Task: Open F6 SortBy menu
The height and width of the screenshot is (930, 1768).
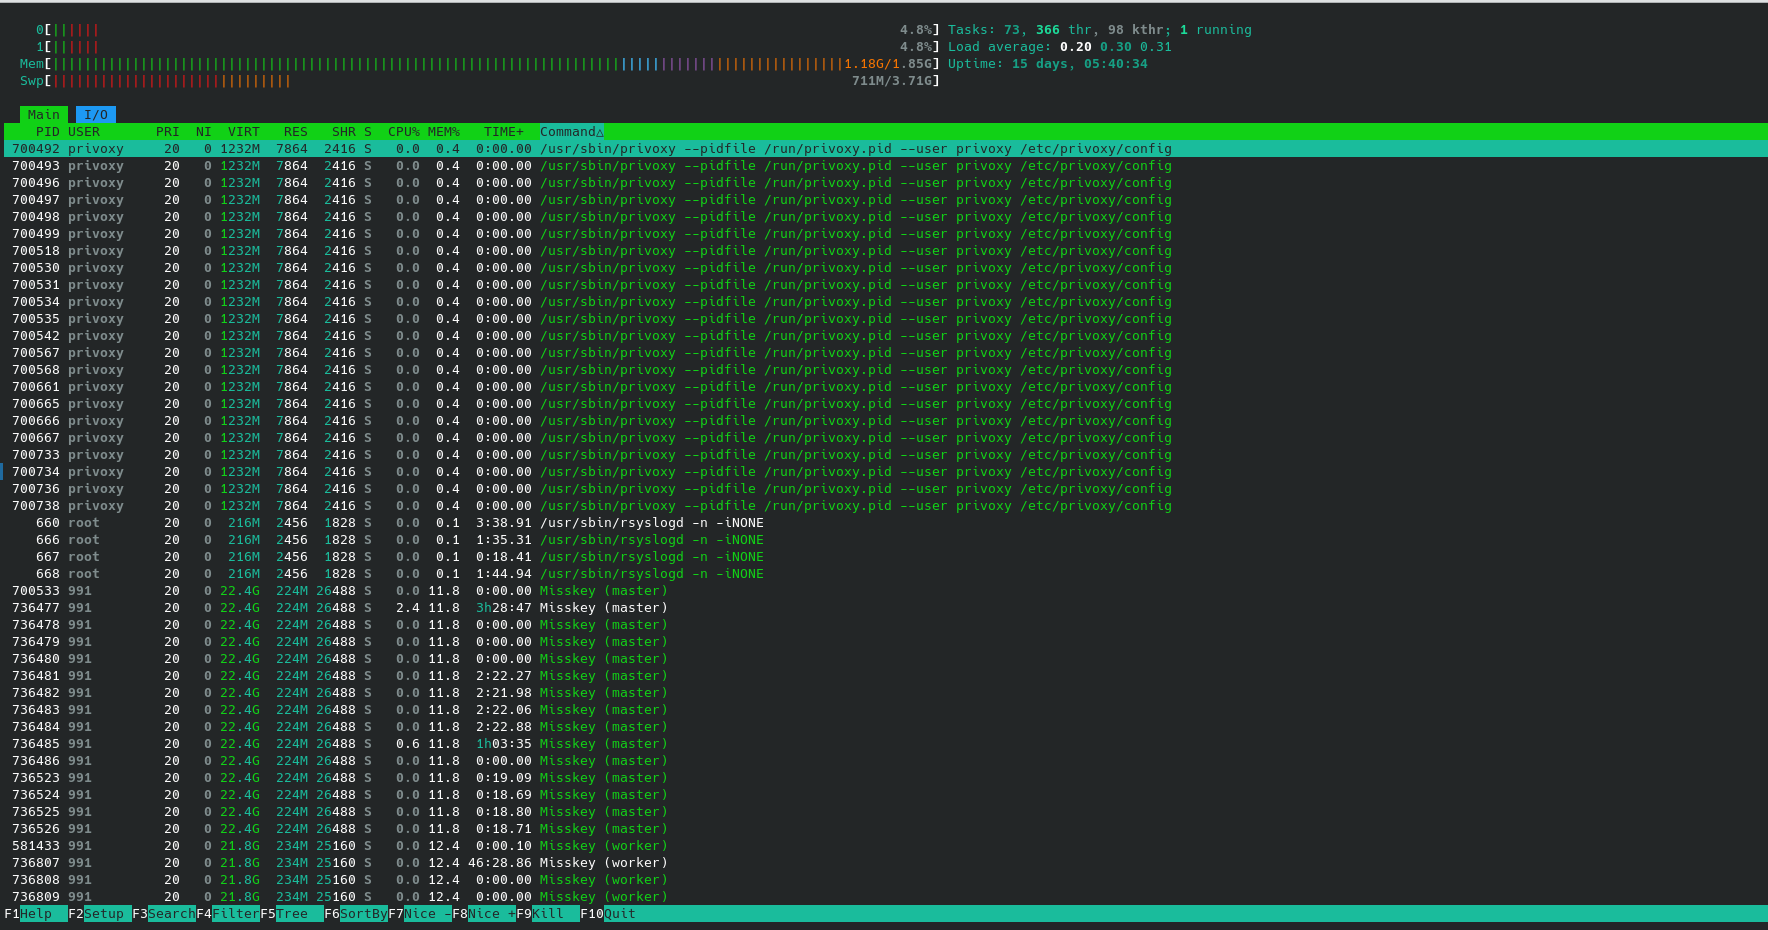Action: (362, 914)
